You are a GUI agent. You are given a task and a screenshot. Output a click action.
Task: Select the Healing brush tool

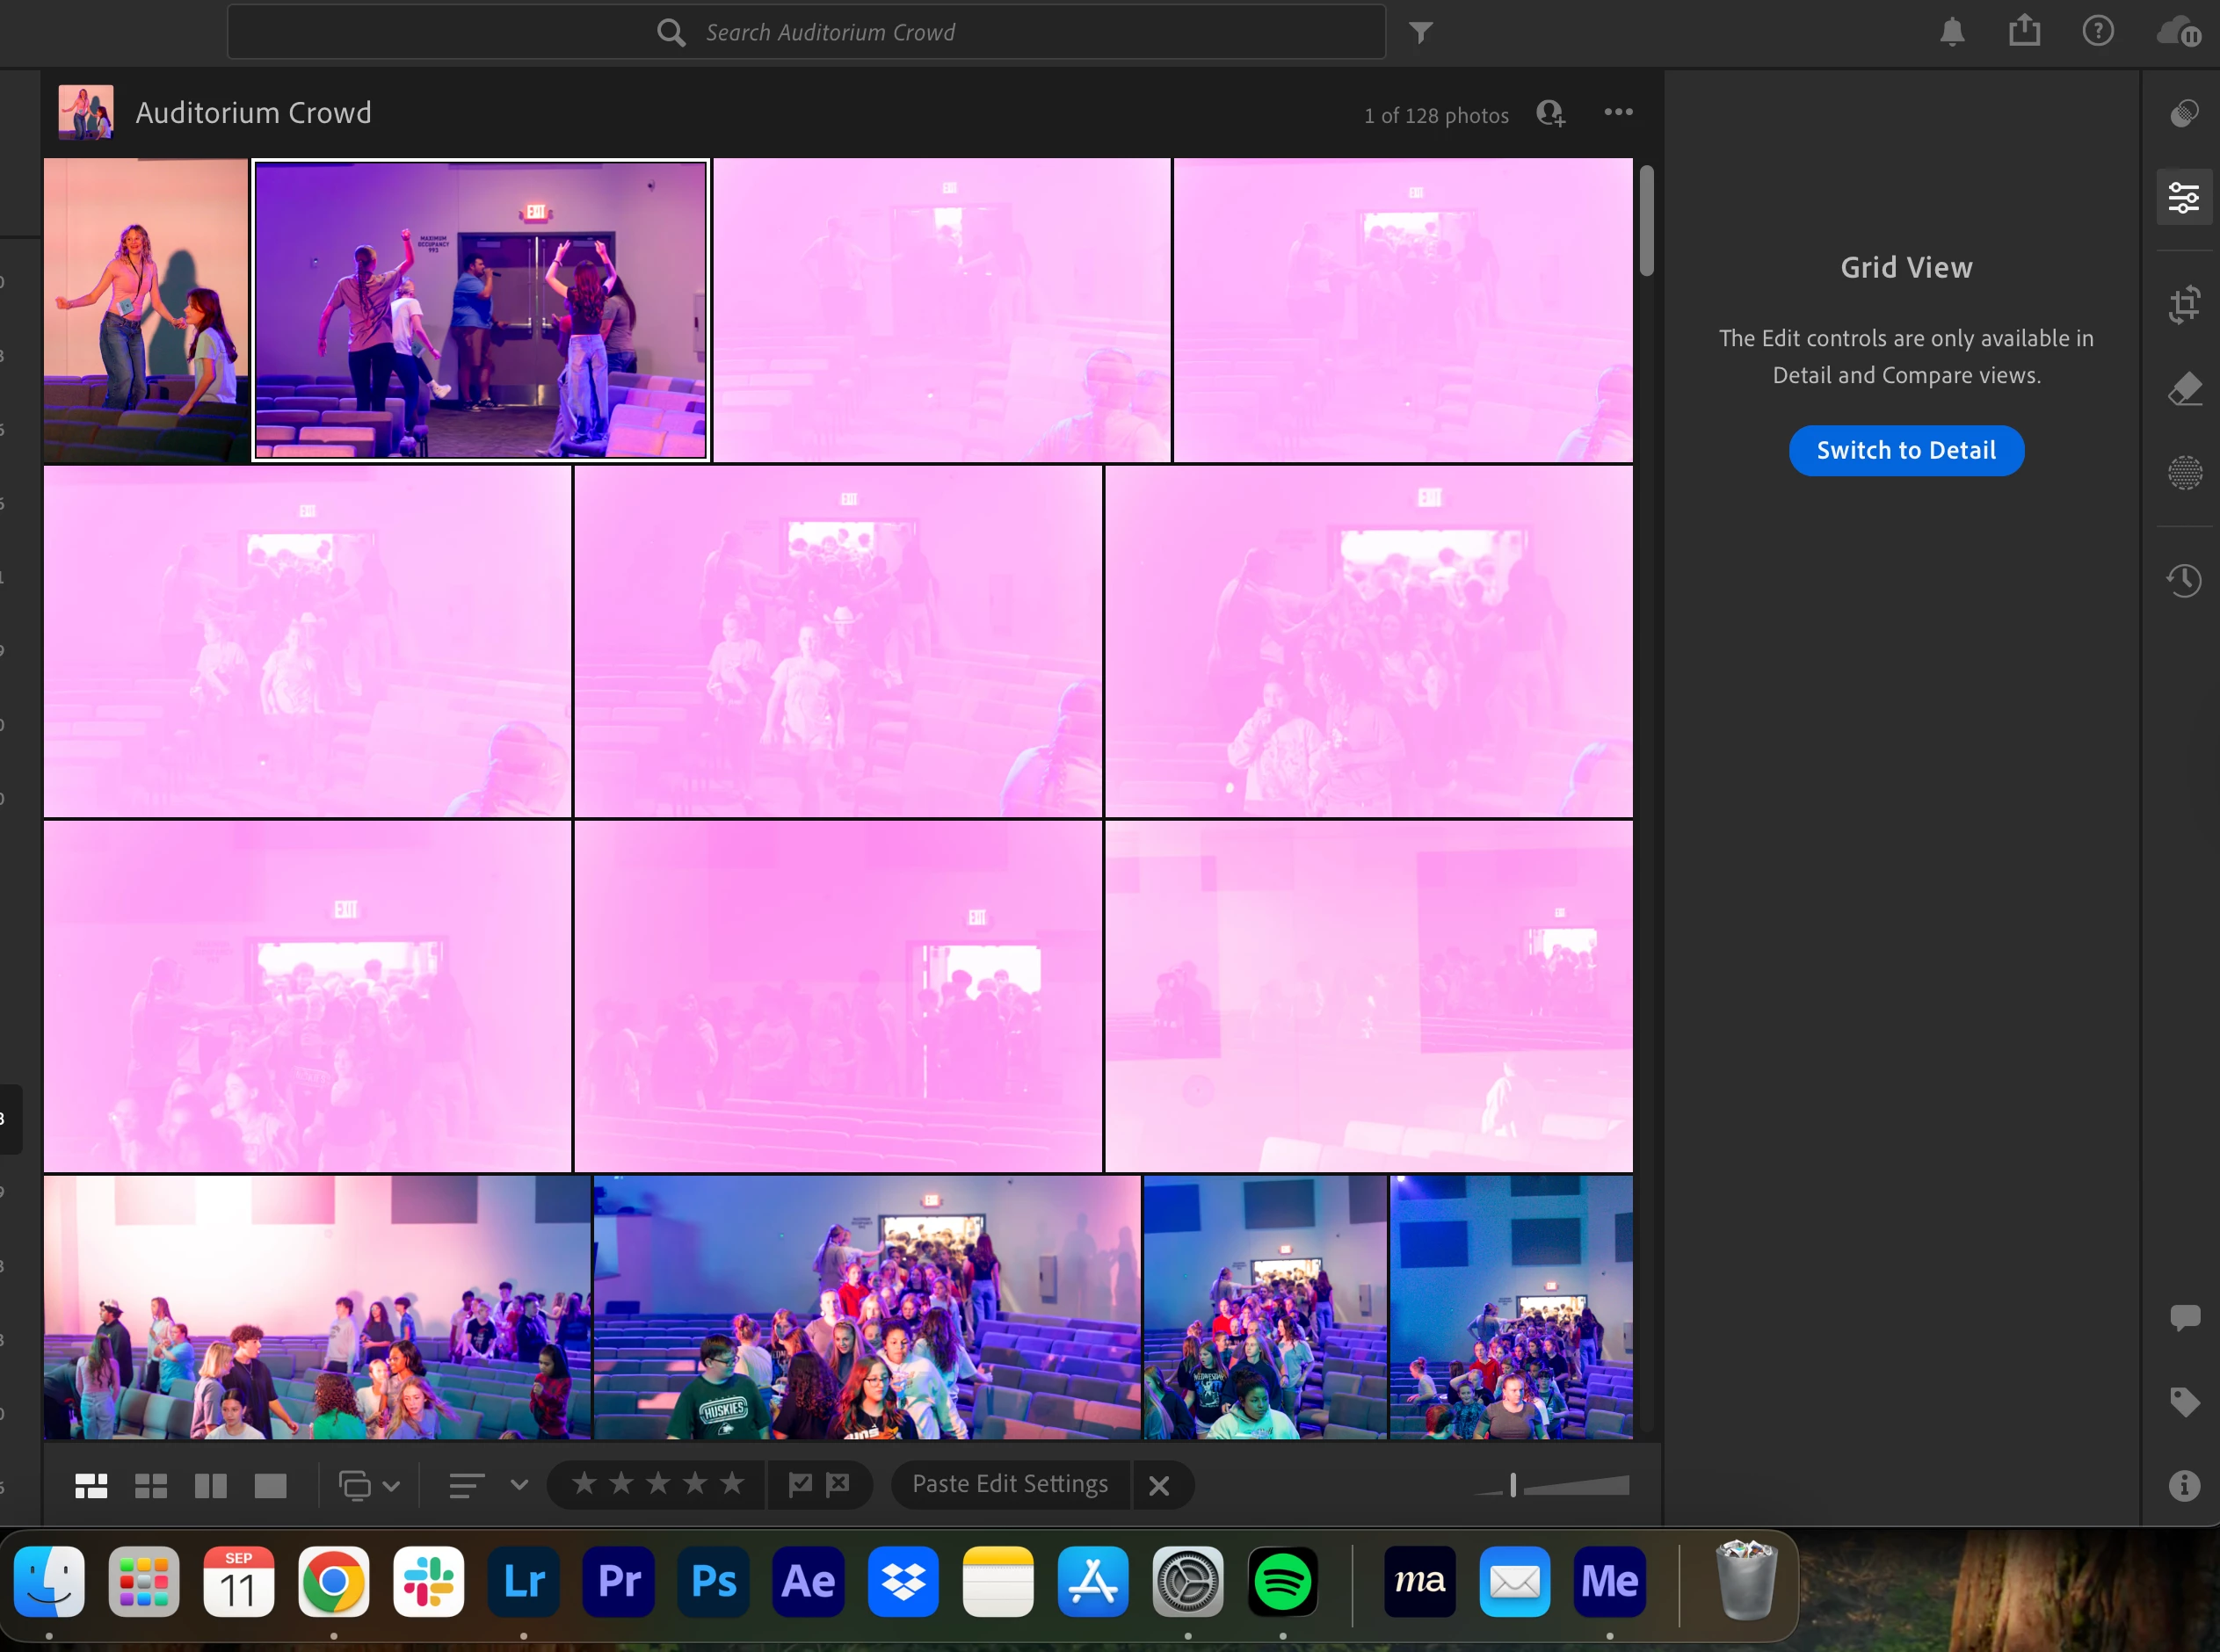click(2184, 389)
